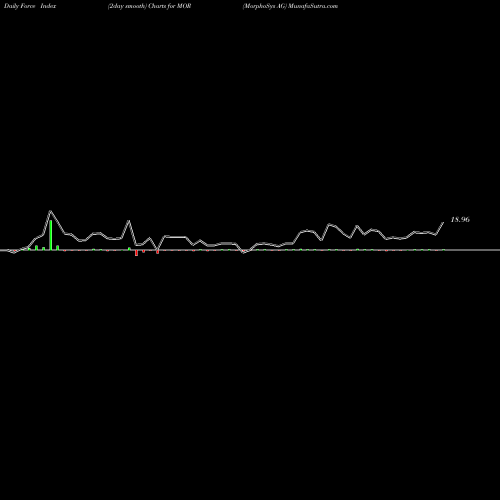Click the tallest green force index bar
500x500 pixels.
click(51, 235)
